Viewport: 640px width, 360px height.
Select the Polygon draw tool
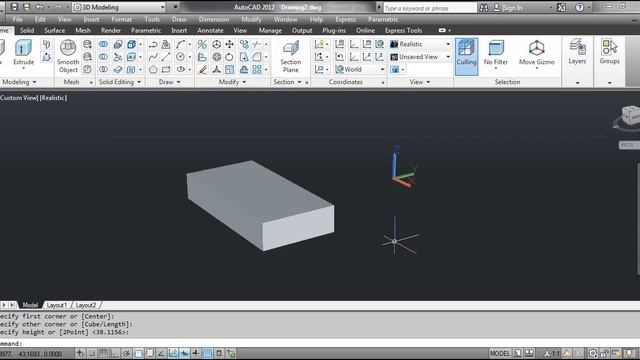pos(153,69)
